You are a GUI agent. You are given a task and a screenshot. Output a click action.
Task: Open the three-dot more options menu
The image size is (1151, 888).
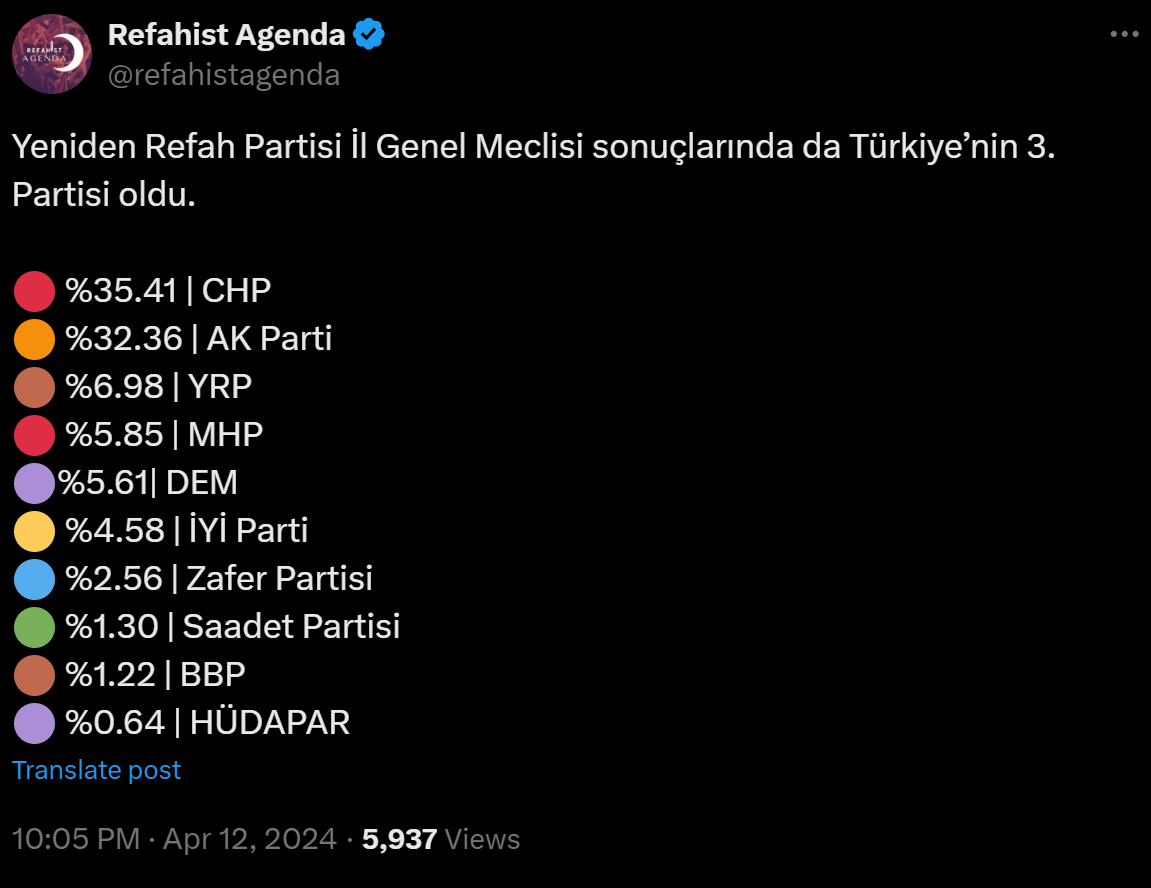(1125, 35)
